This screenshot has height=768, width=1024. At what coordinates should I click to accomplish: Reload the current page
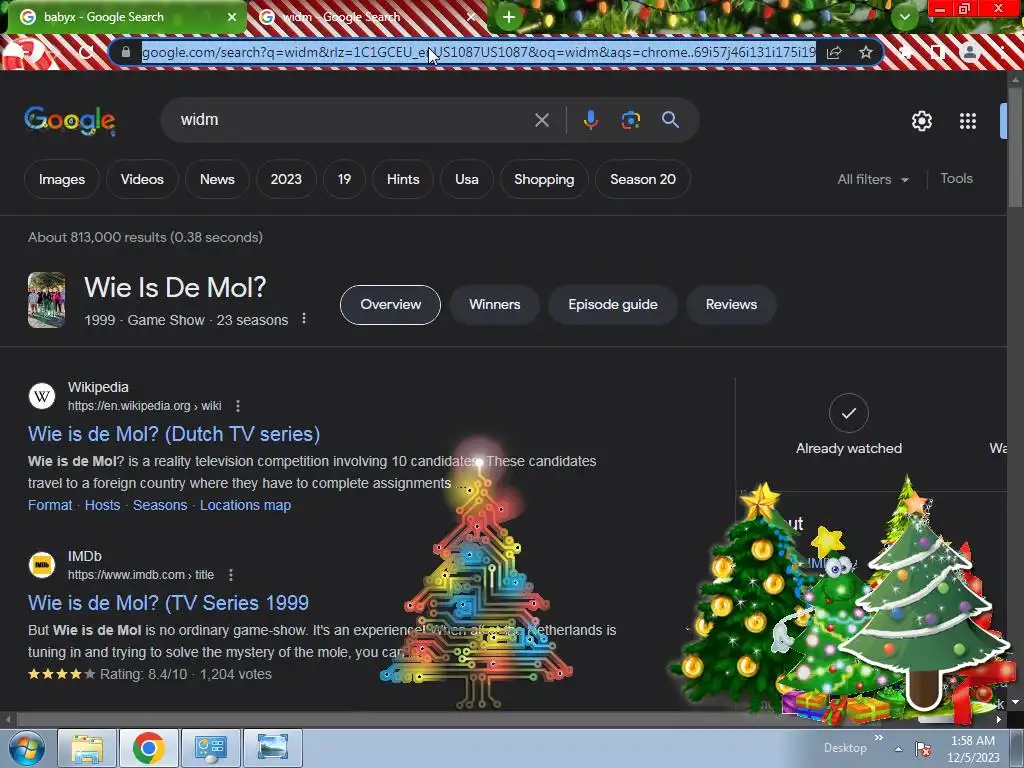click(x=86, y=52)
